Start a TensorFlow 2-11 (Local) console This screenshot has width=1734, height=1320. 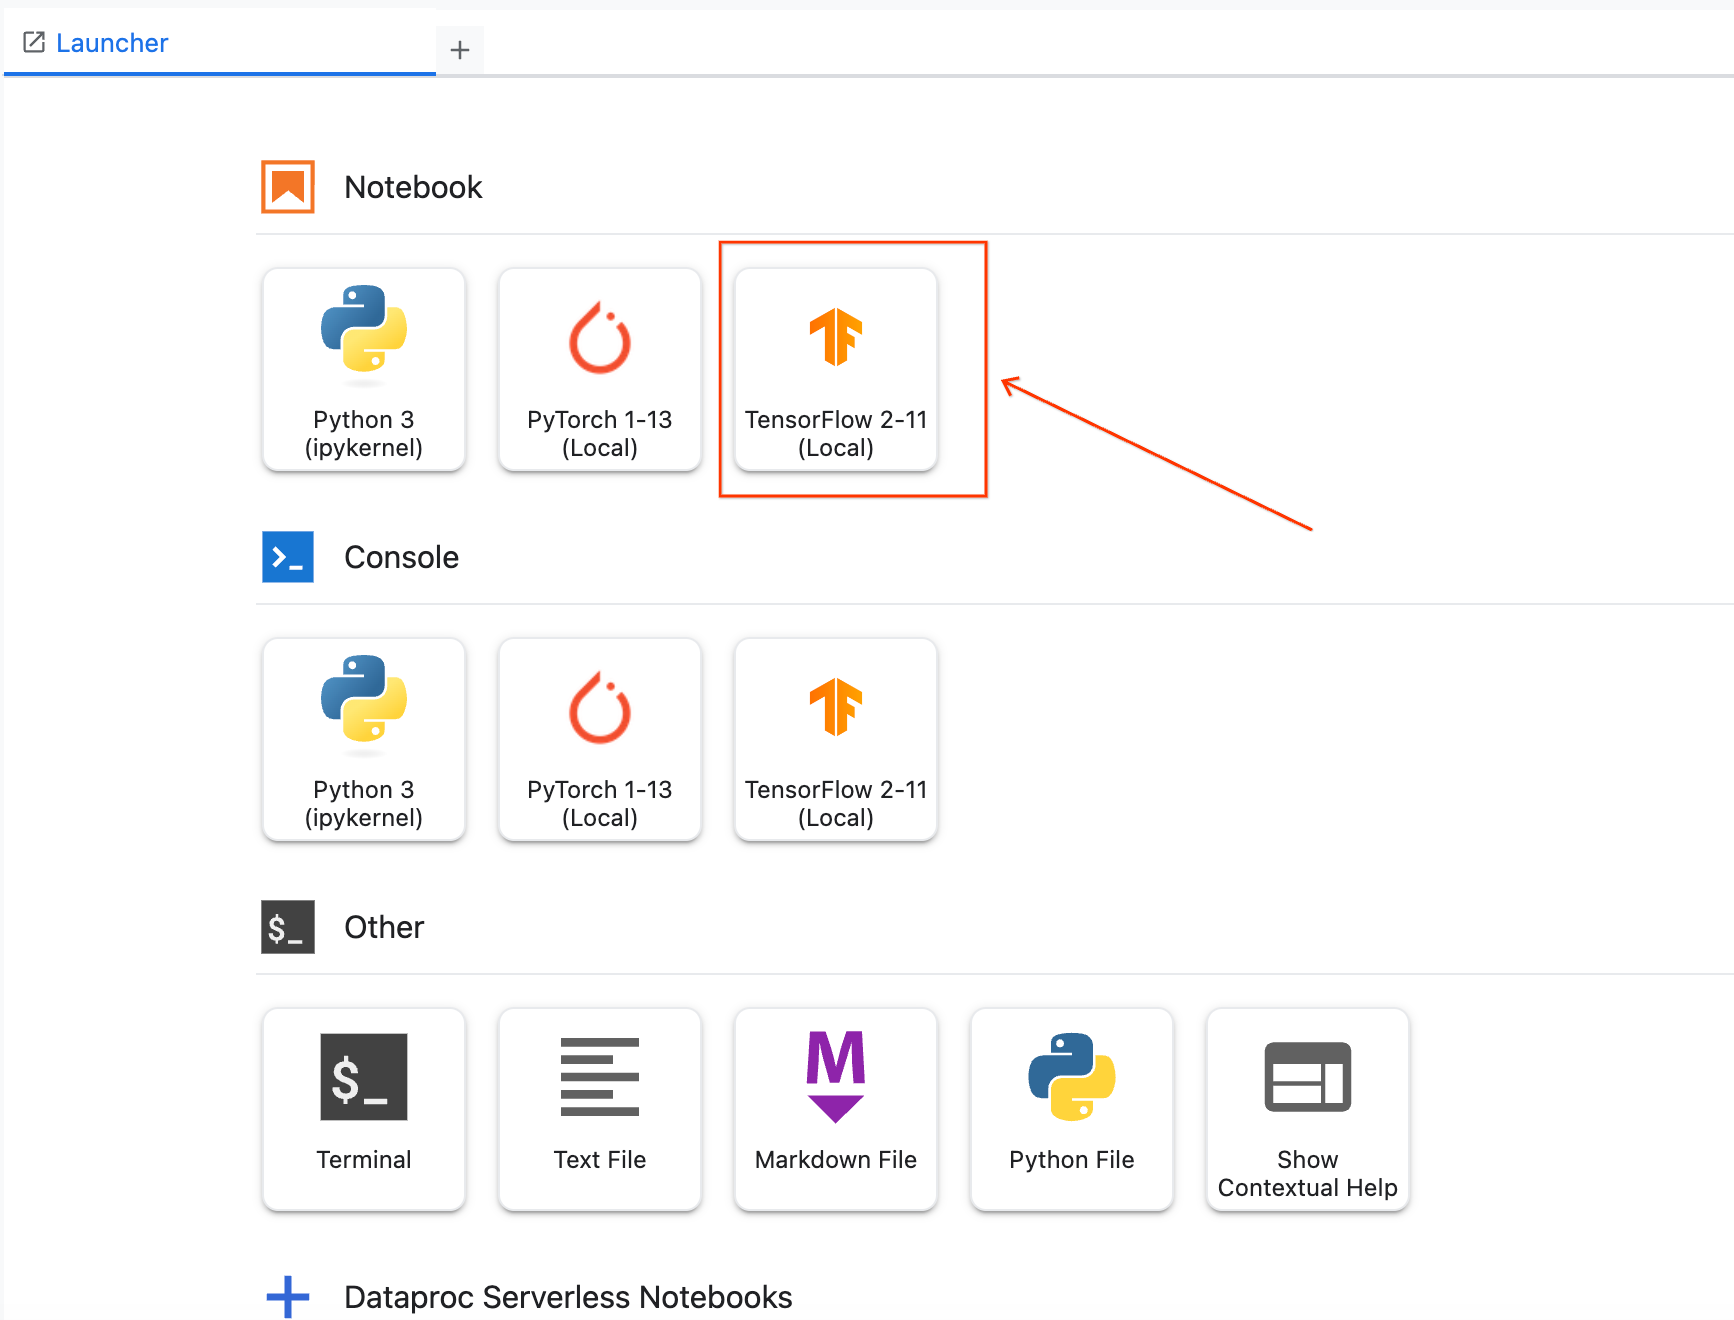[836, 739]
